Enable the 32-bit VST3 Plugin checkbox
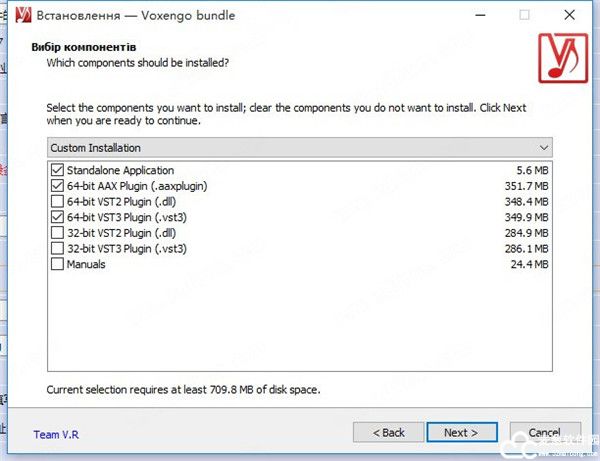The width and height of the screenshot is (600, 461). coord(56,248)
